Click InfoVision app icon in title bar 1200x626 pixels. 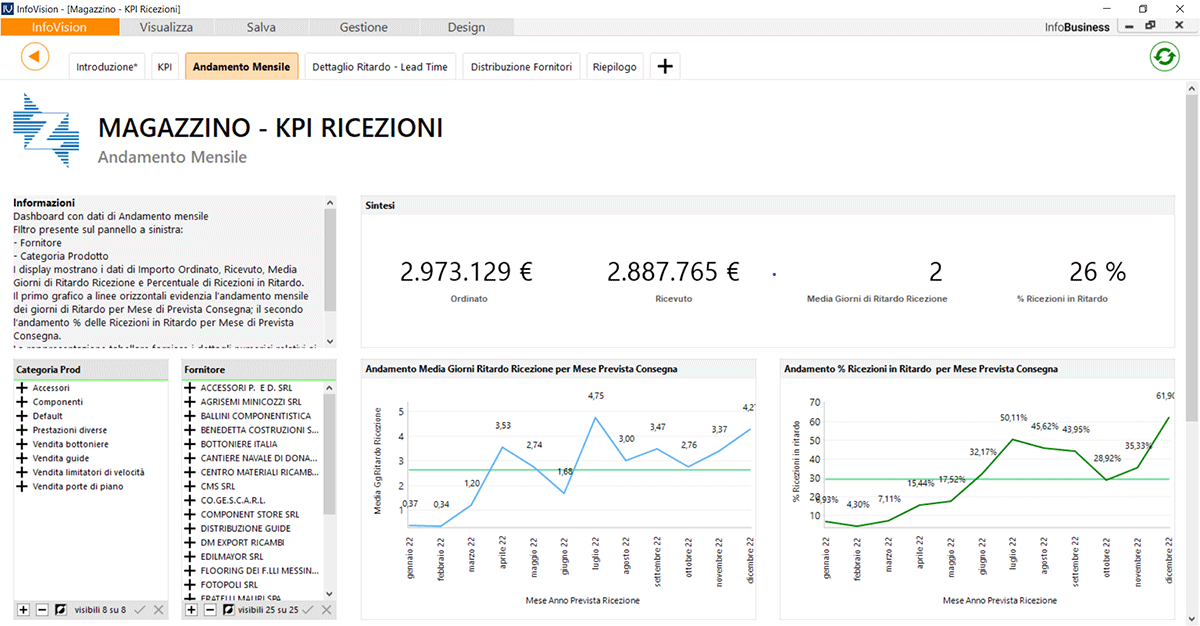click(8, 8)
